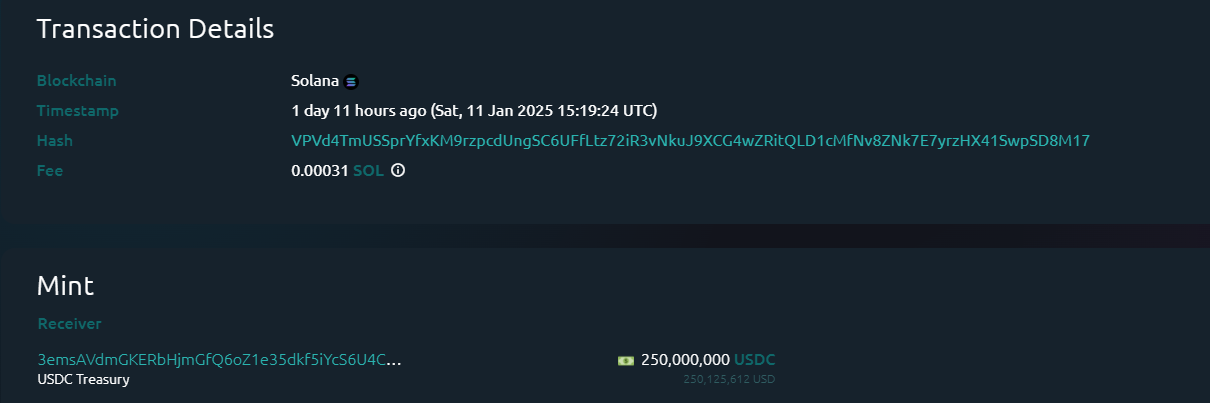Click the Mint section heading

tap(65, 286)
